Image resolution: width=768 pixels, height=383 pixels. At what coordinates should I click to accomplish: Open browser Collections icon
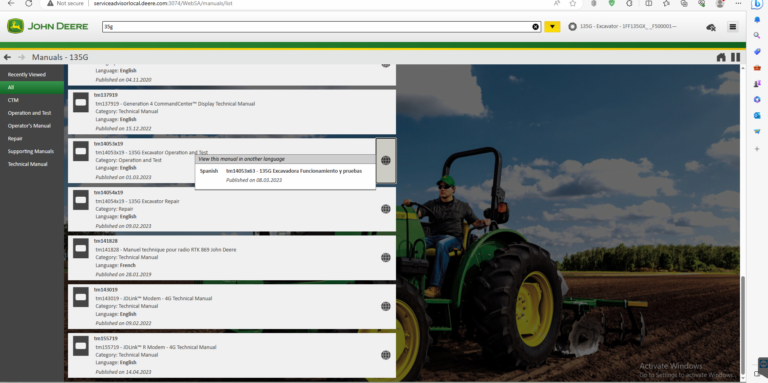[684, 3]
